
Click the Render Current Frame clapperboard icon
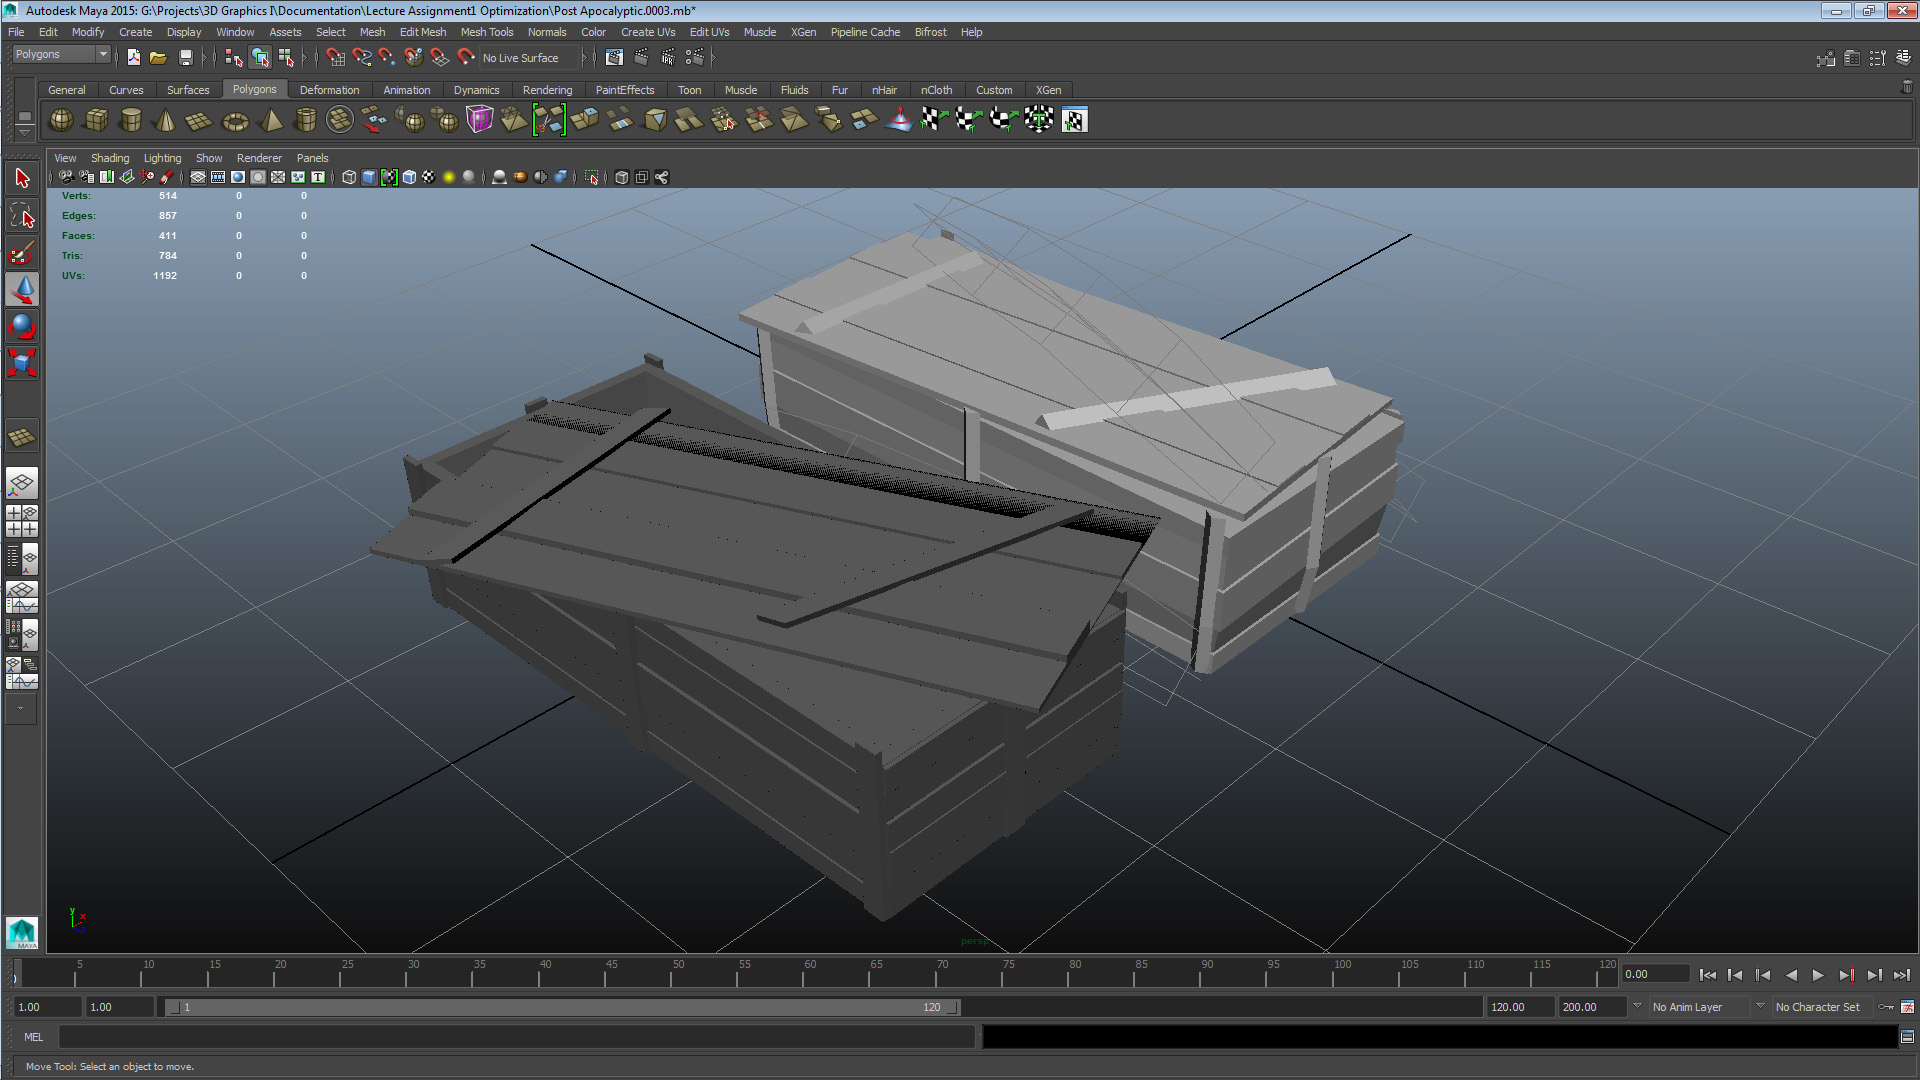click(641, 58)
